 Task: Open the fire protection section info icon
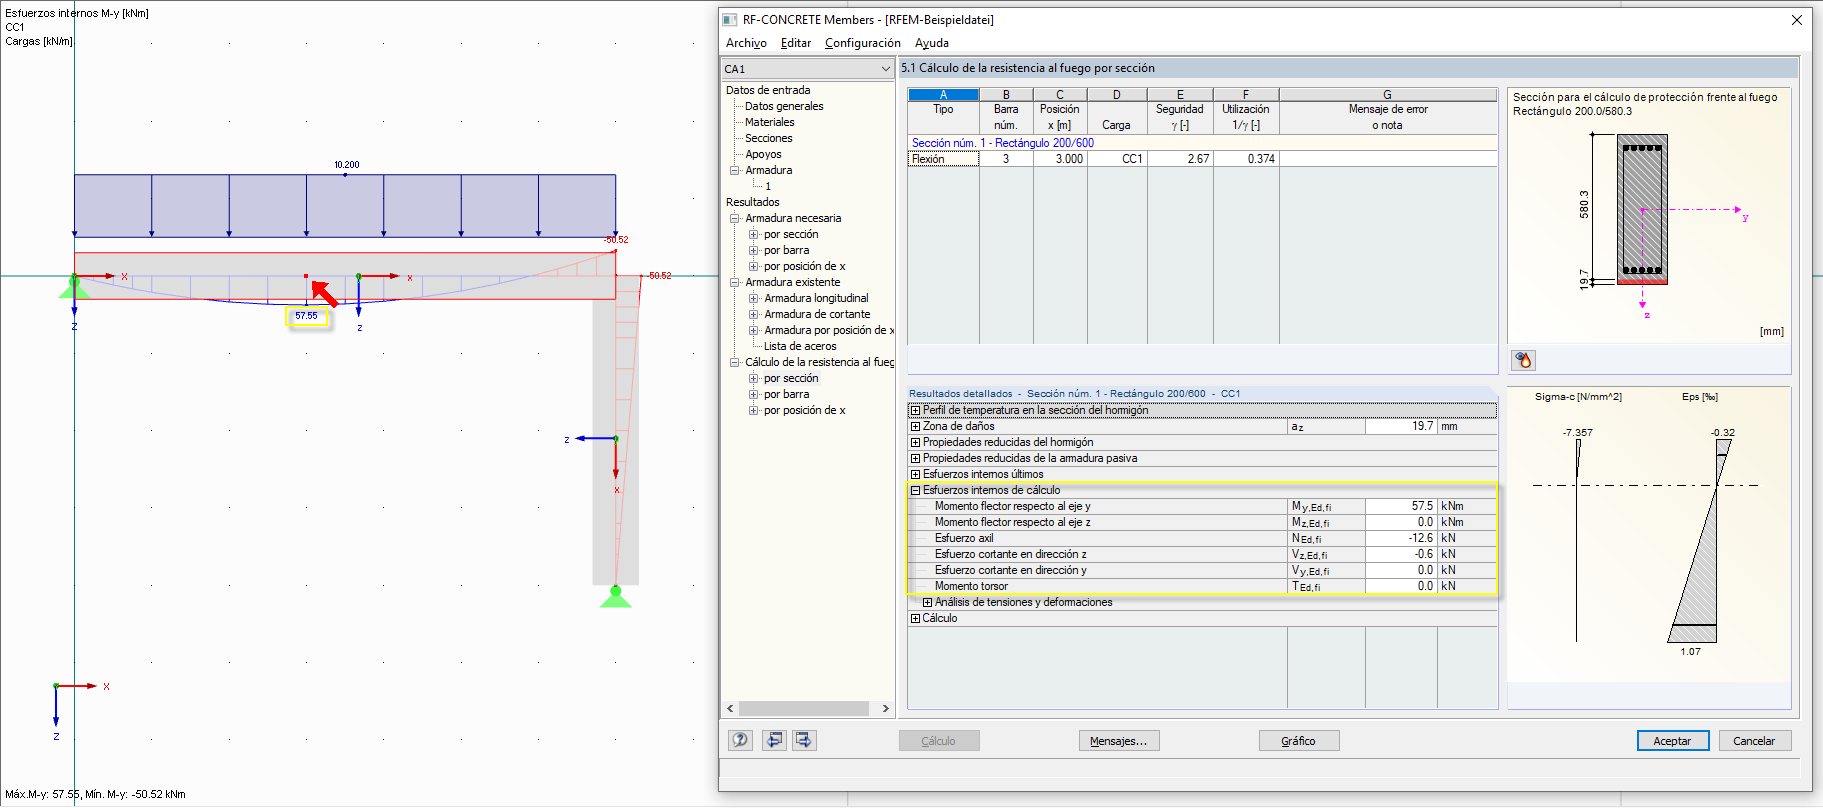[x=1523, y=360]
